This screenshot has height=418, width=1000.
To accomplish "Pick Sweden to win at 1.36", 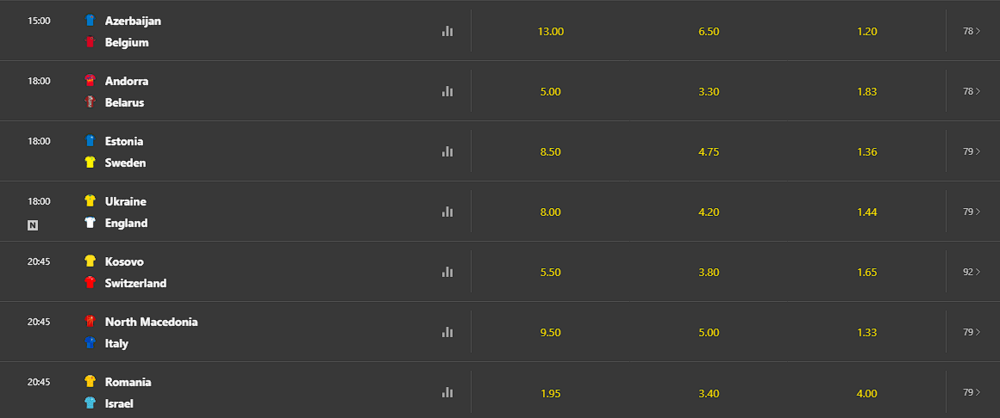I will (x=866, y=151).
